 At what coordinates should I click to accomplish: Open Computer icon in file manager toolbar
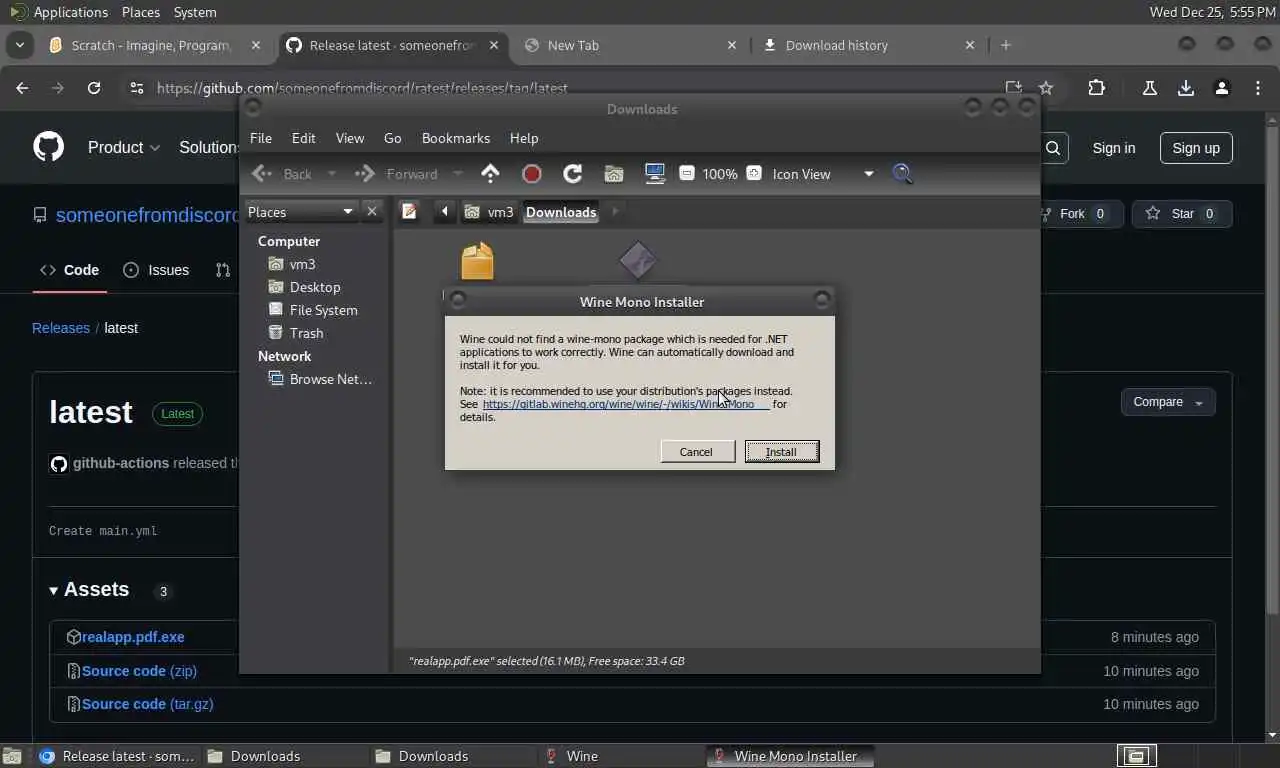pyautogui.click(x=655, y=174)
